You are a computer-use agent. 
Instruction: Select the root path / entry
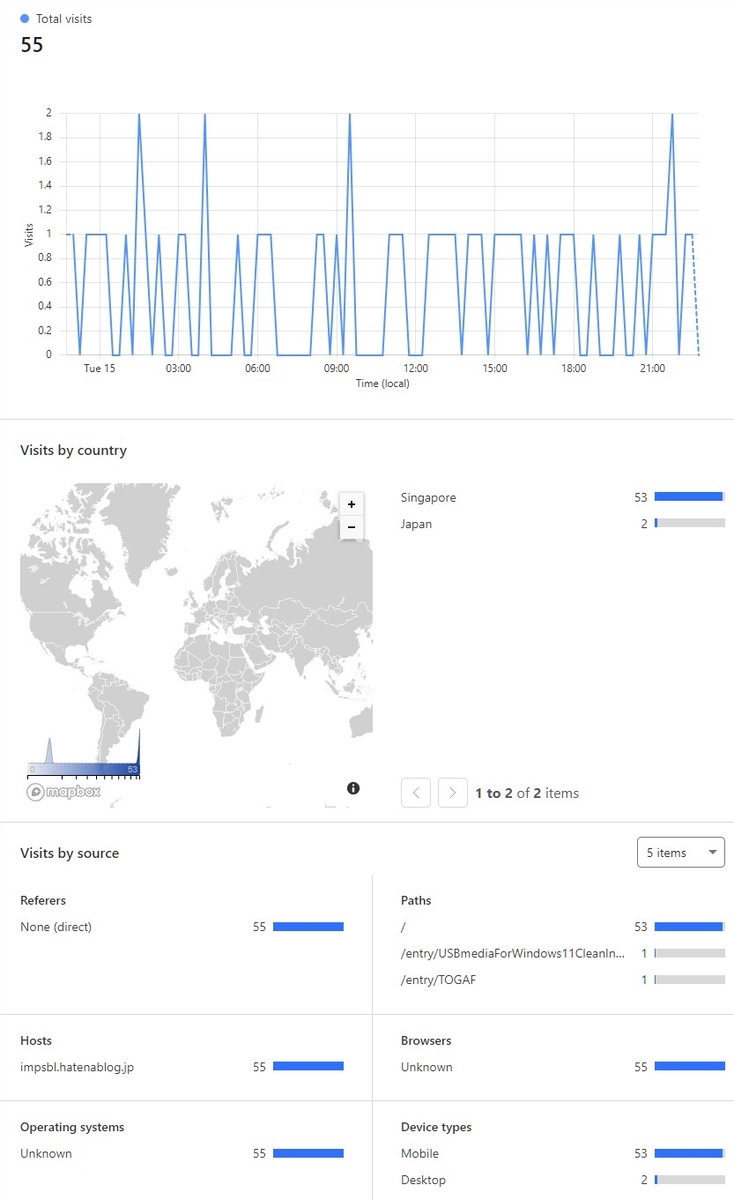[403, 927]
